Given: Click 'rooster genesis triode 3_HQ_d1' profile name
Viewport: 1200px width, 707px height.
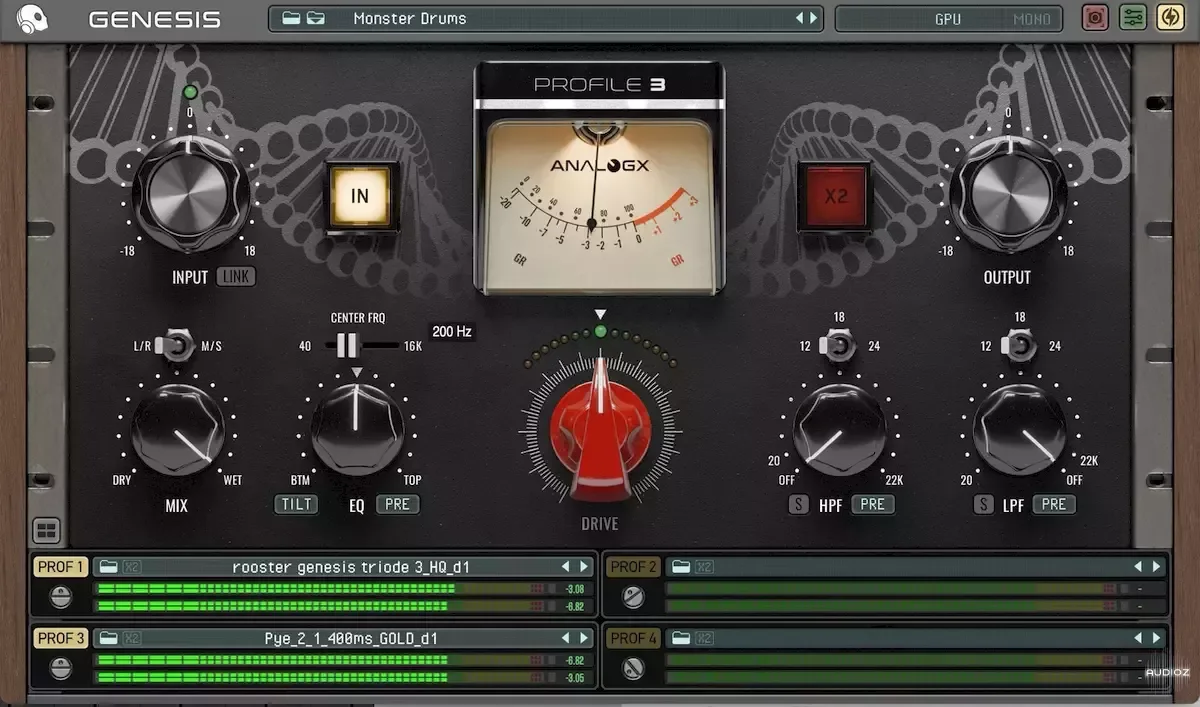Looking at the screenshot, I should tap(351, 567).
